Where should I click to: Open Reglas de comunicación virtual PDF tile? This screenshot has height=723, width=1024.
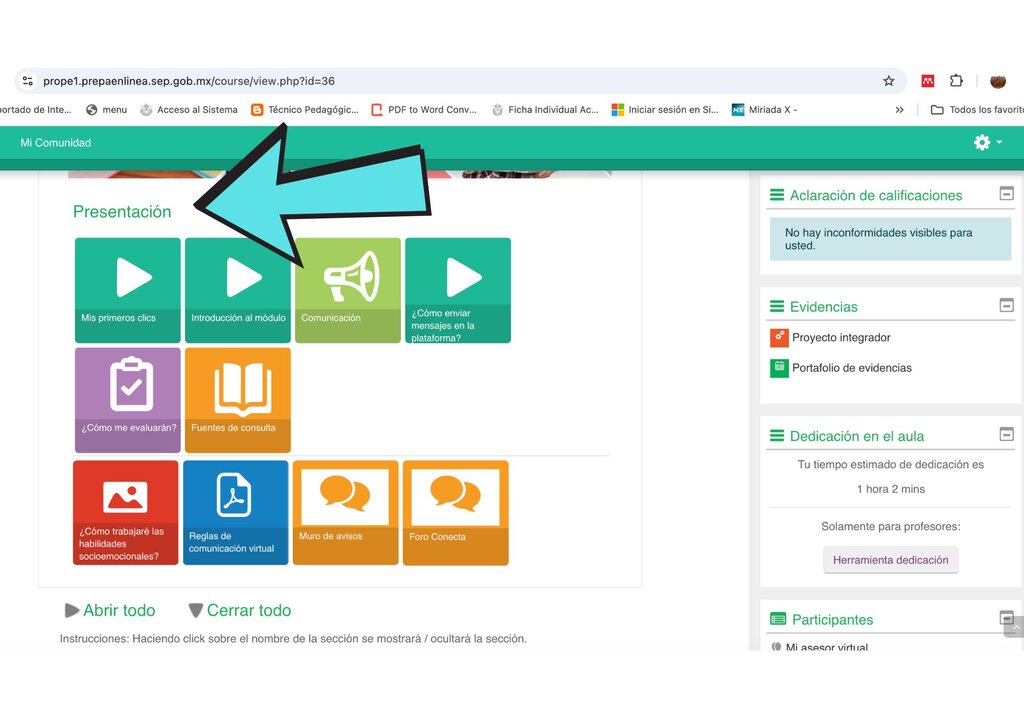(x=235, y=513)
